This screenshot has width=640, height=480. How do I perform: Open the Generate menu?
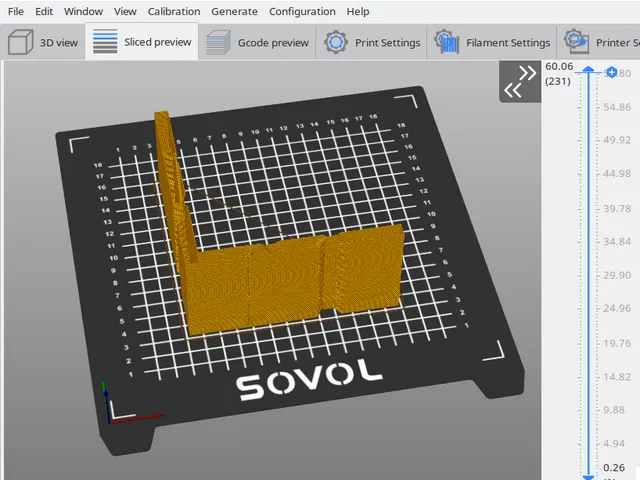coord(234,11)
